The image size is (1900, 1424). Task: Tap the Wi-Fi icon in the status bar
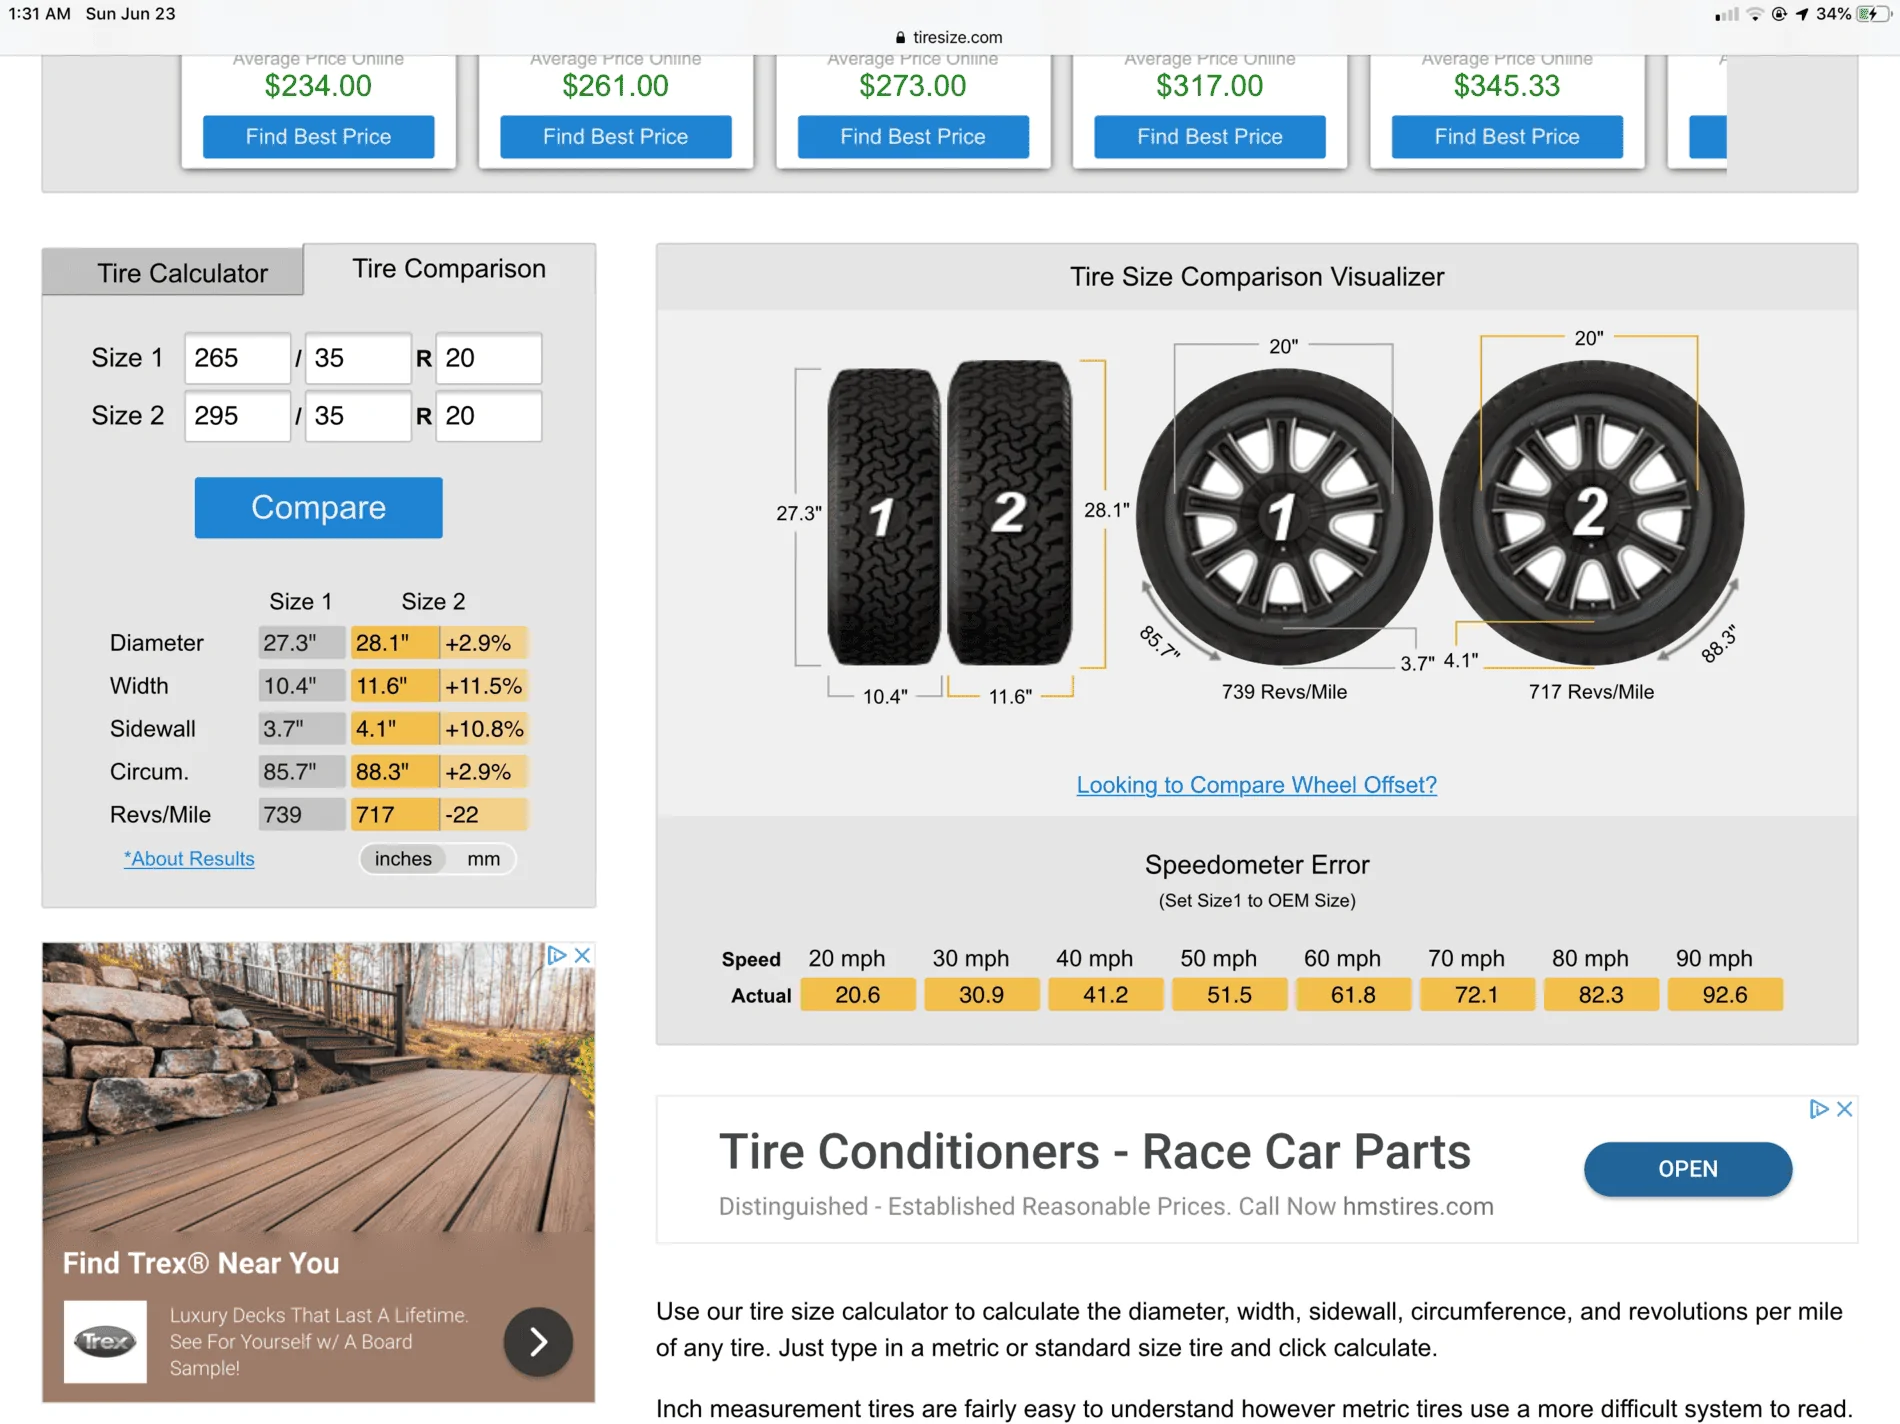click(x=1755, y=14)
